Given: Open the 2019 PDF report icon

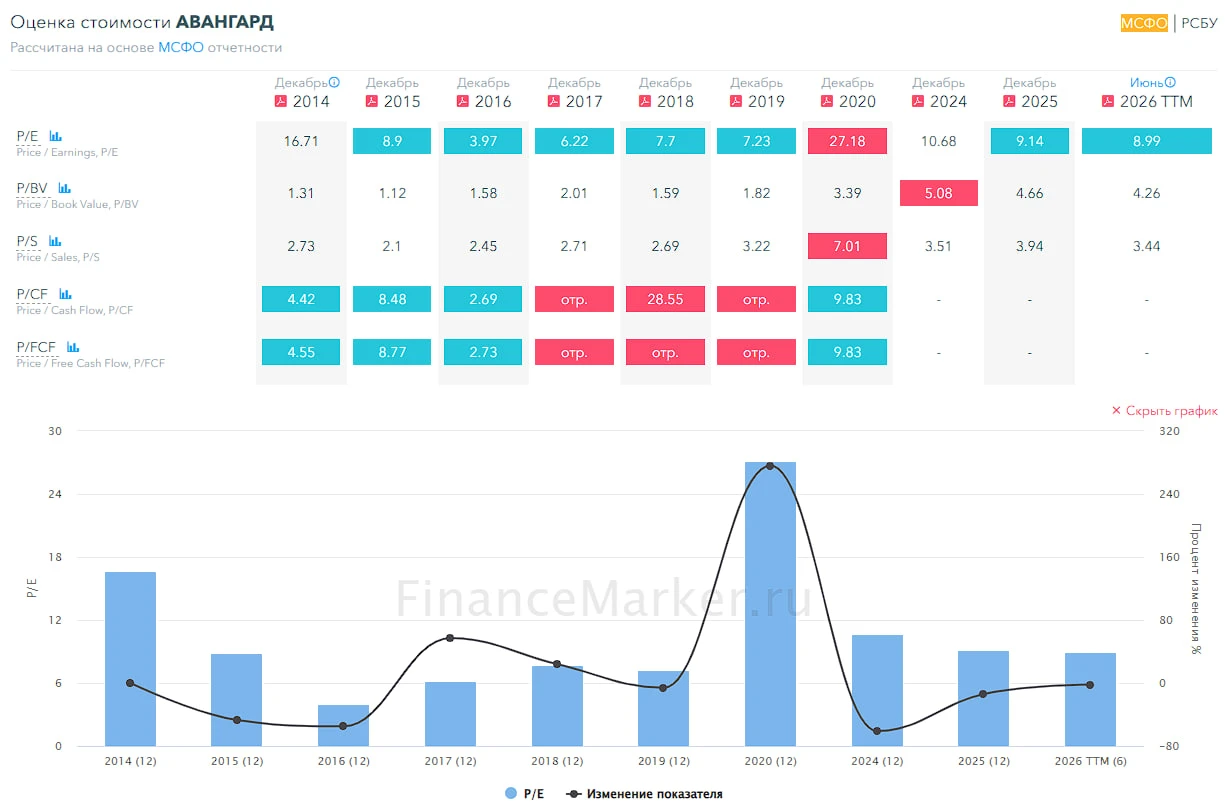Looking at the screenshot, I should coord(735,101).
